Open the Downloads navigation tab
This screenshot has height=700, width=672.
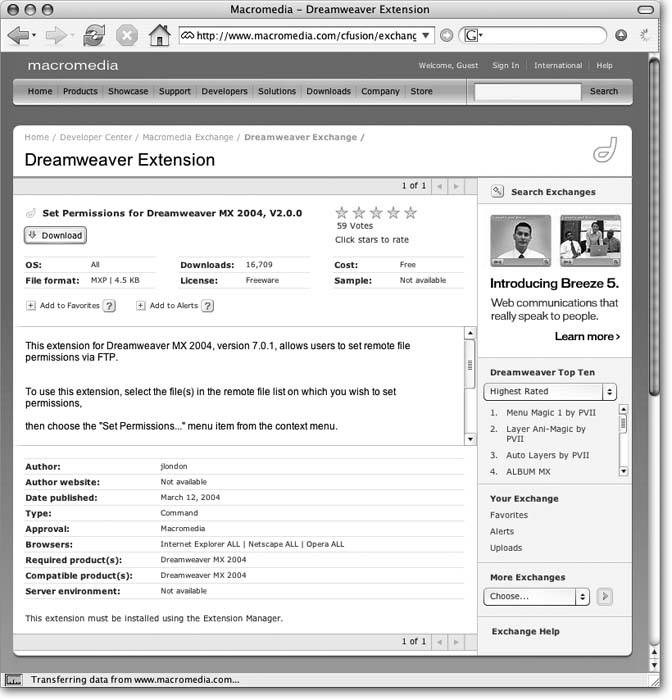(328, 91)
